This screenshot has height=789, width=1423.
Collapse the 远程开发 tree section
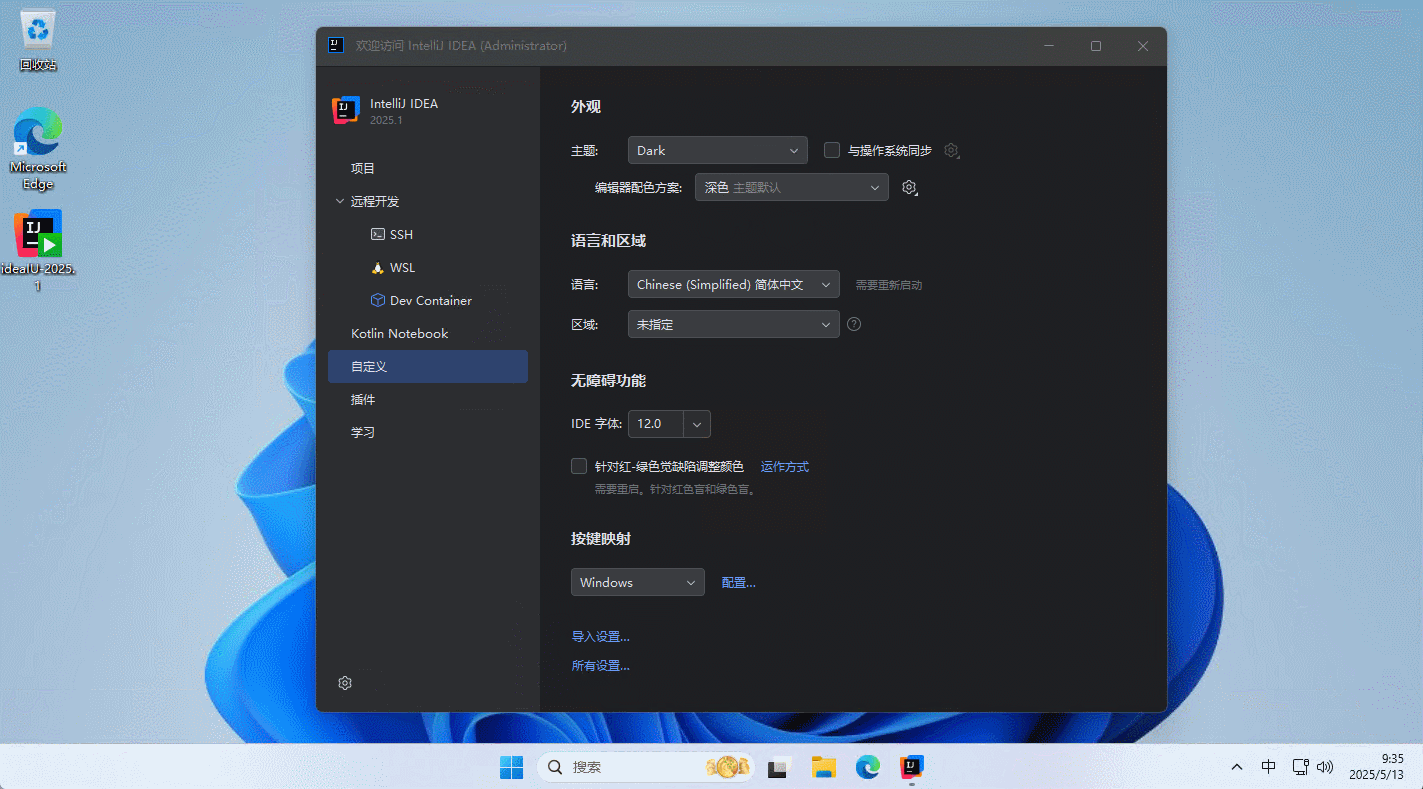click(340, 202)
